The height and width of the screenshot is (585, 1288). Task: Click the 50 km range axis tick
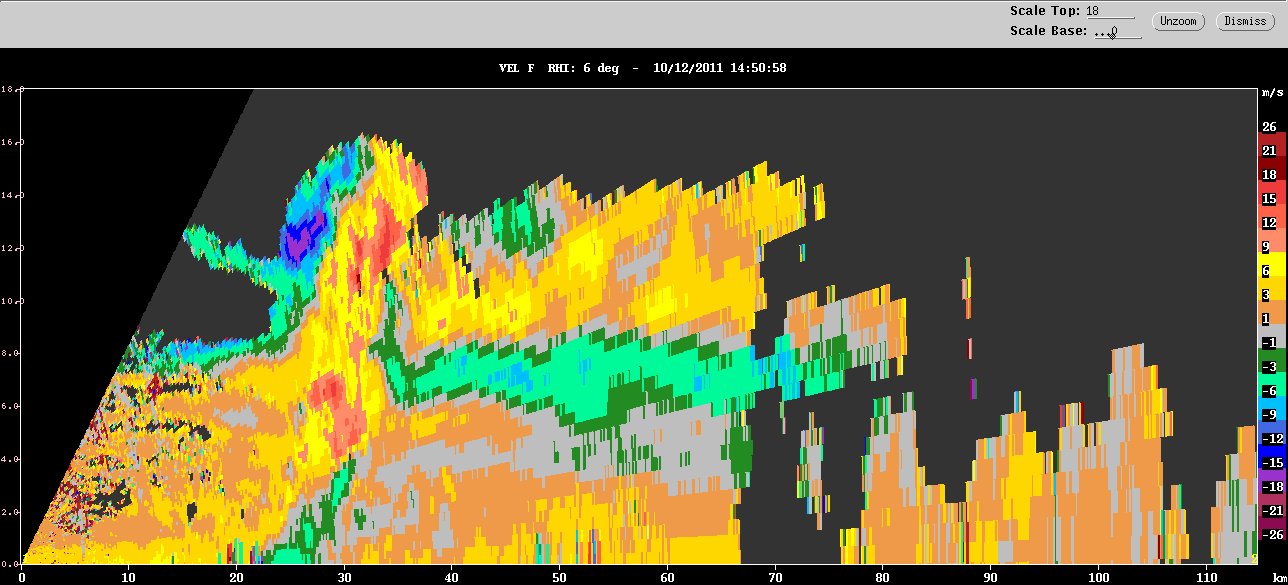pyautogui.click(x=559, y=577)
